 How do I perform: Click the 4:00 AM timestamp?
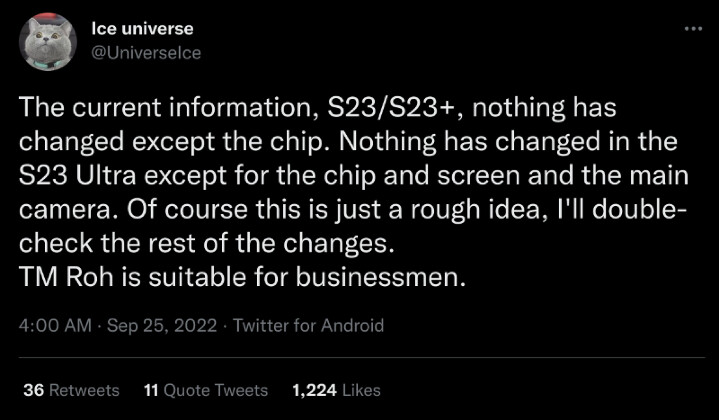[x=55, y=326]
